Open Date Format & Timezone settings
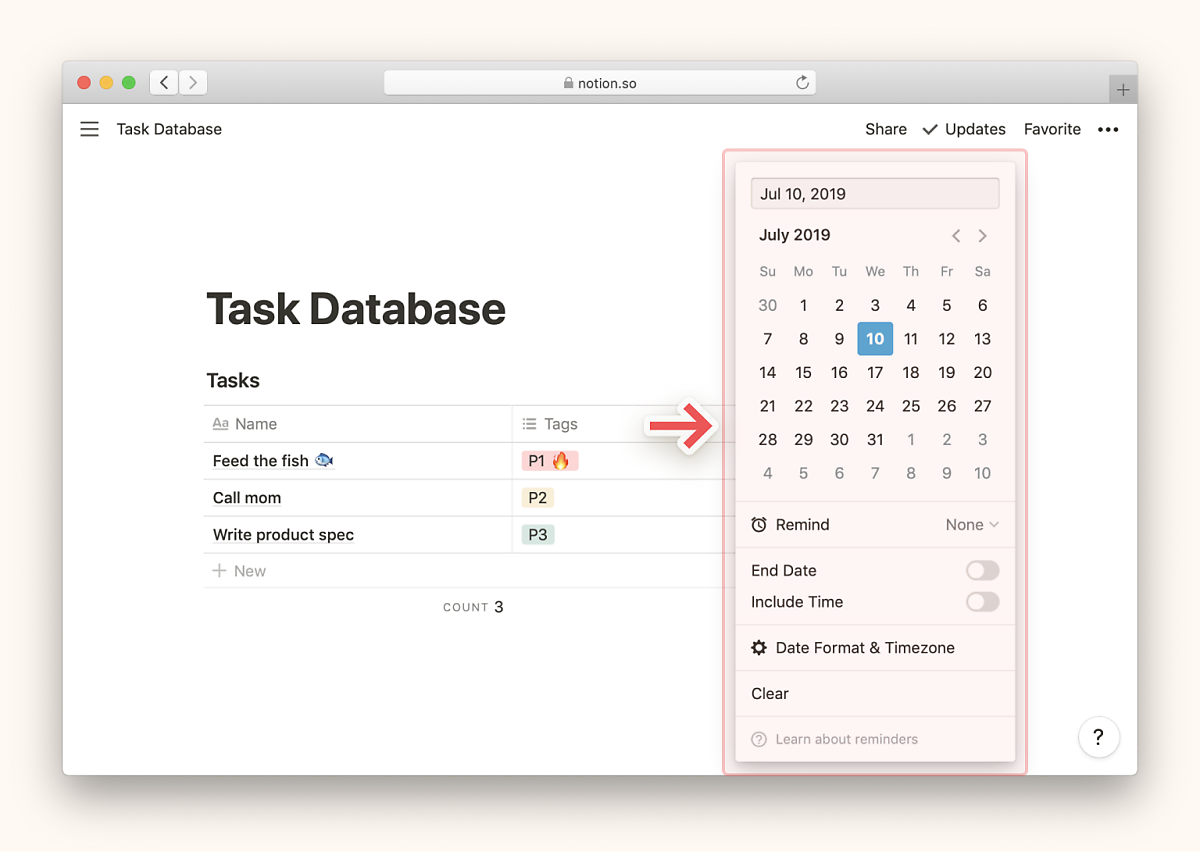The width and height of the screenshot is (1200, 852). click(875, 648)
